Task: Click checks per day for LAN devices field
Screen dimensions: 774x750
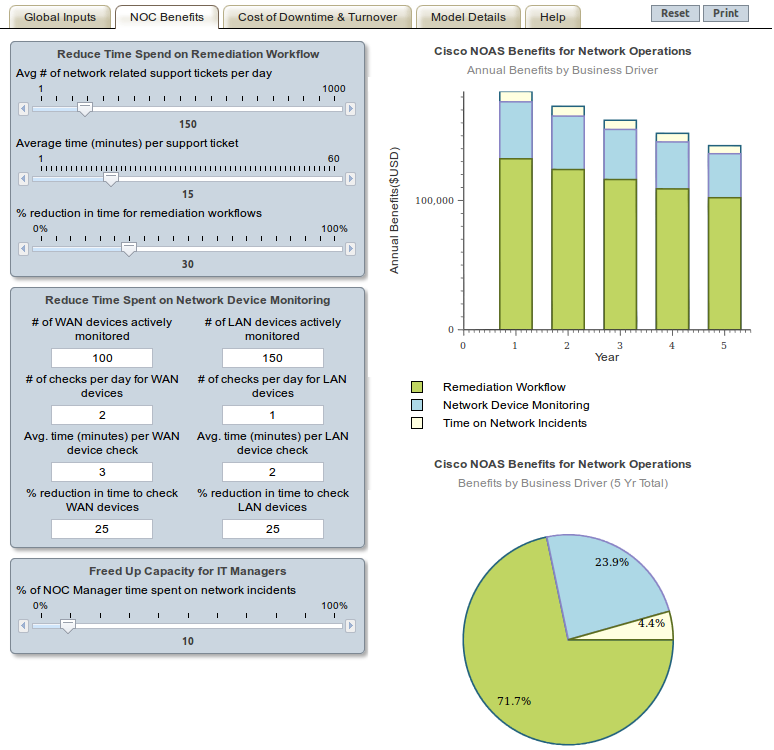Action: (x=272, y=415)
